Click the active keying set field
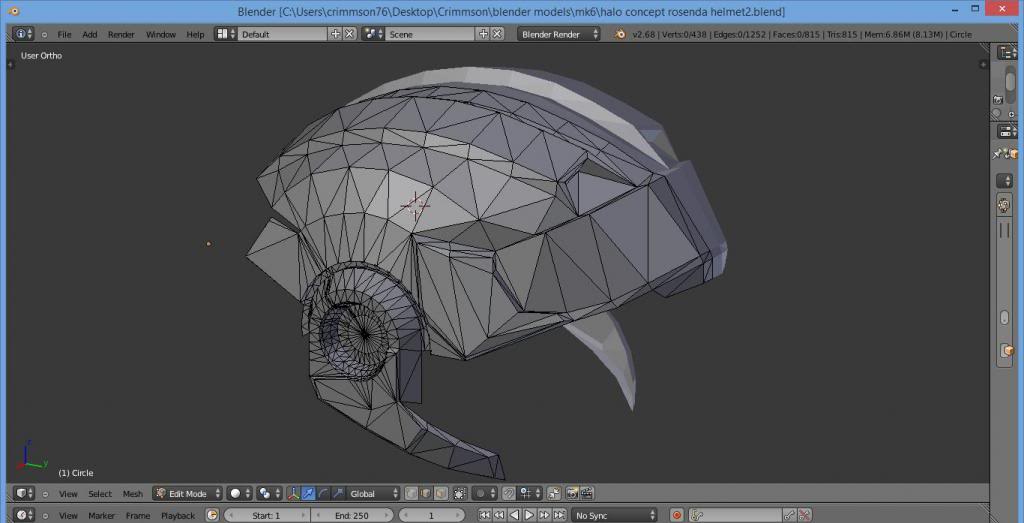This screenshot has width=1024, height=523. click(735, 515)
